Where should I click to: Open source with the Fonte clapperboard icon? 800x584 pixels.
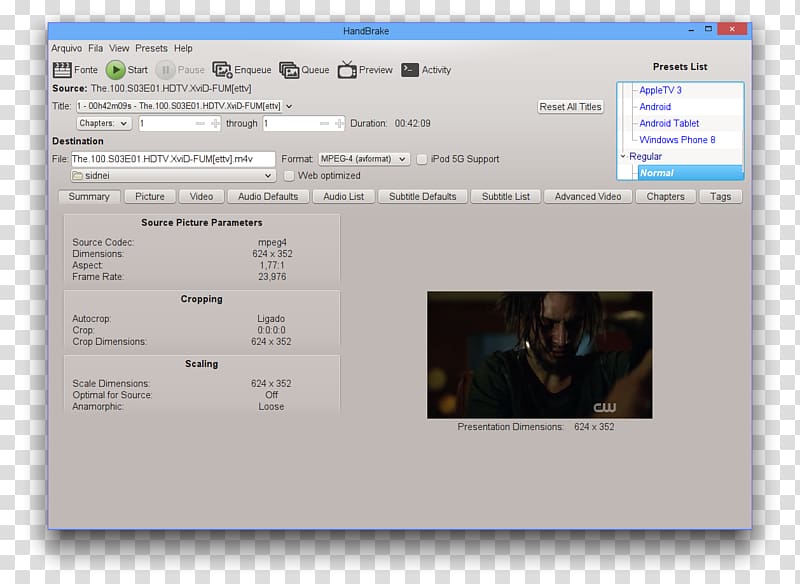62,70
